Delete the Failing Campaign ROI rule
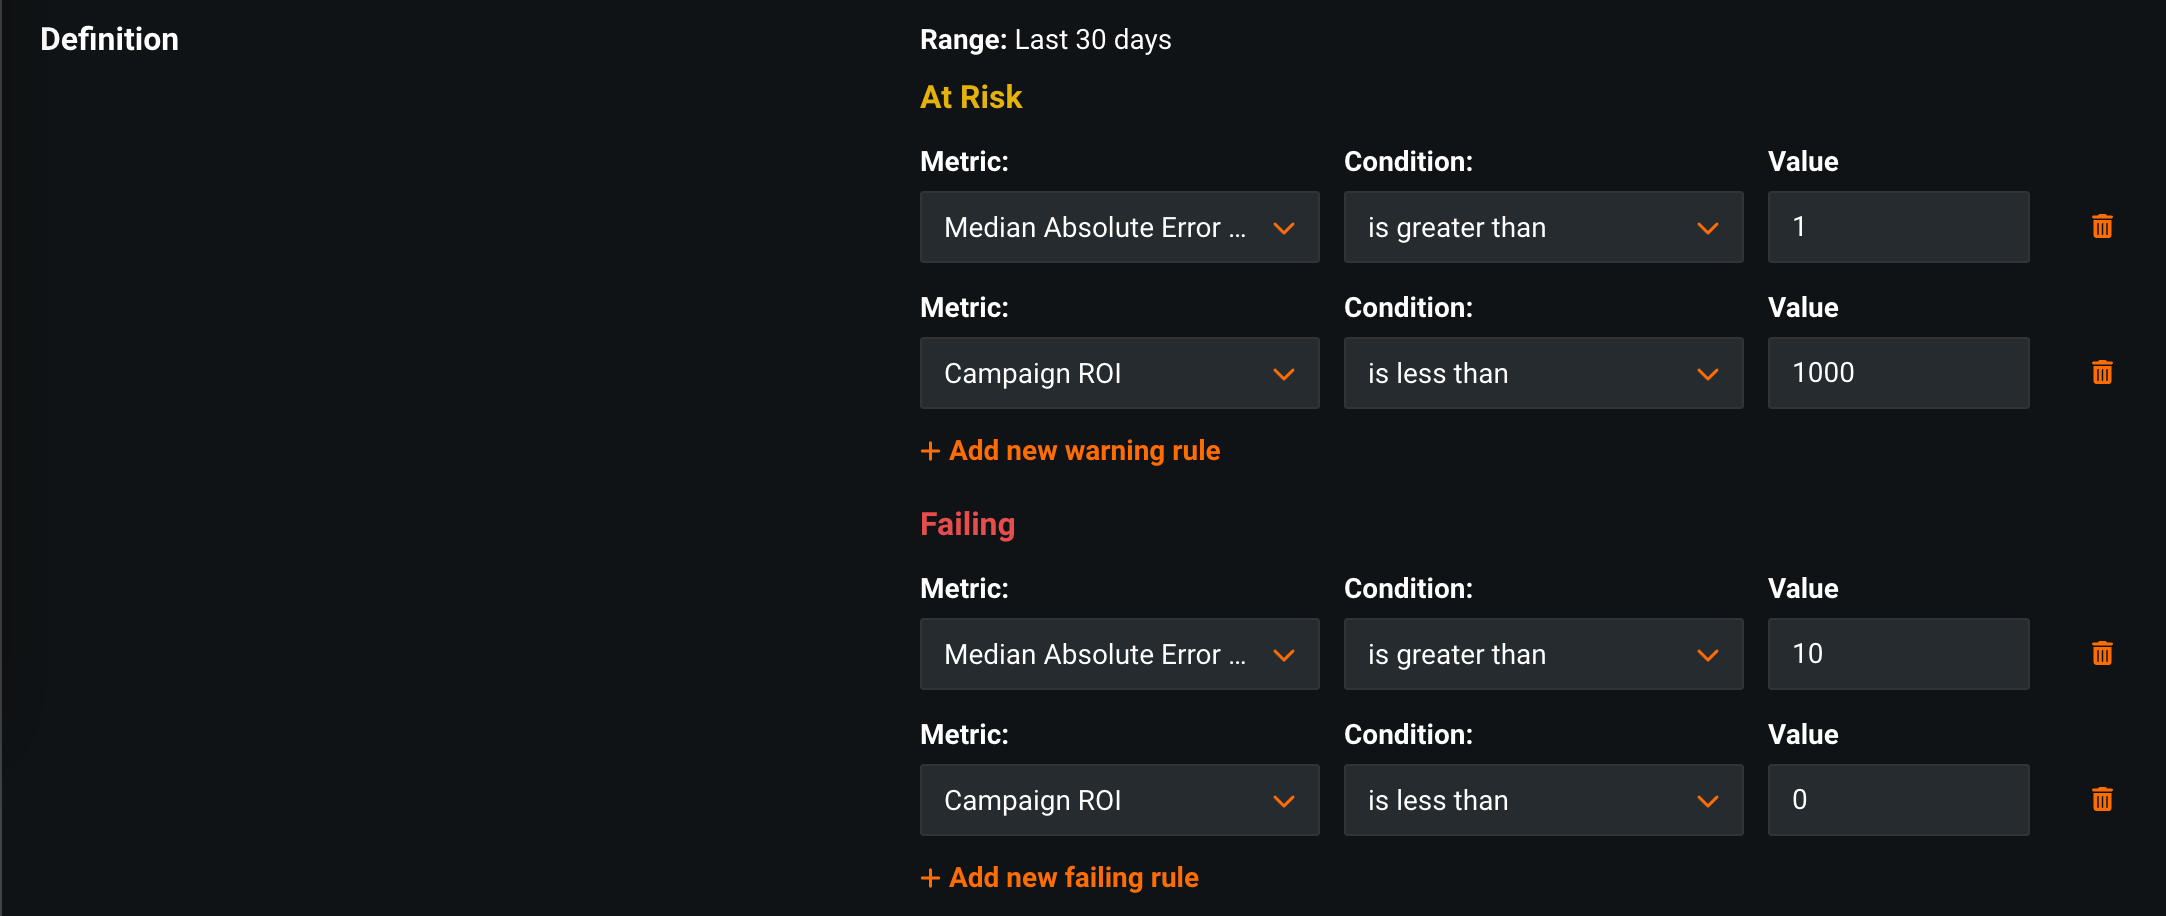 pos(2102,800)
